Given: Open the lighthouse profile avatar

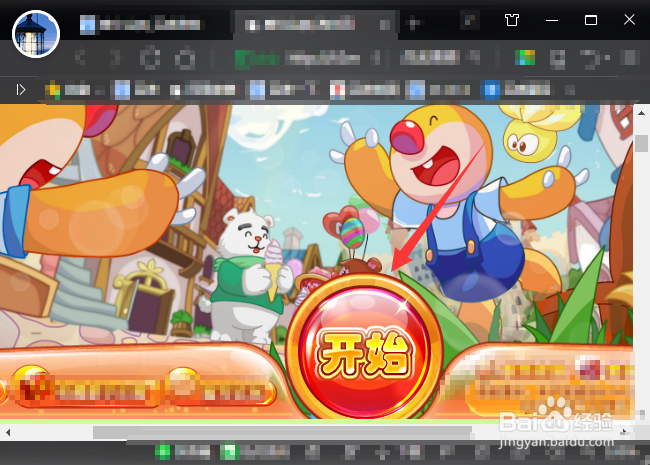Looking at the screenshot, I should pyautogui.click(x=36, y=34).
